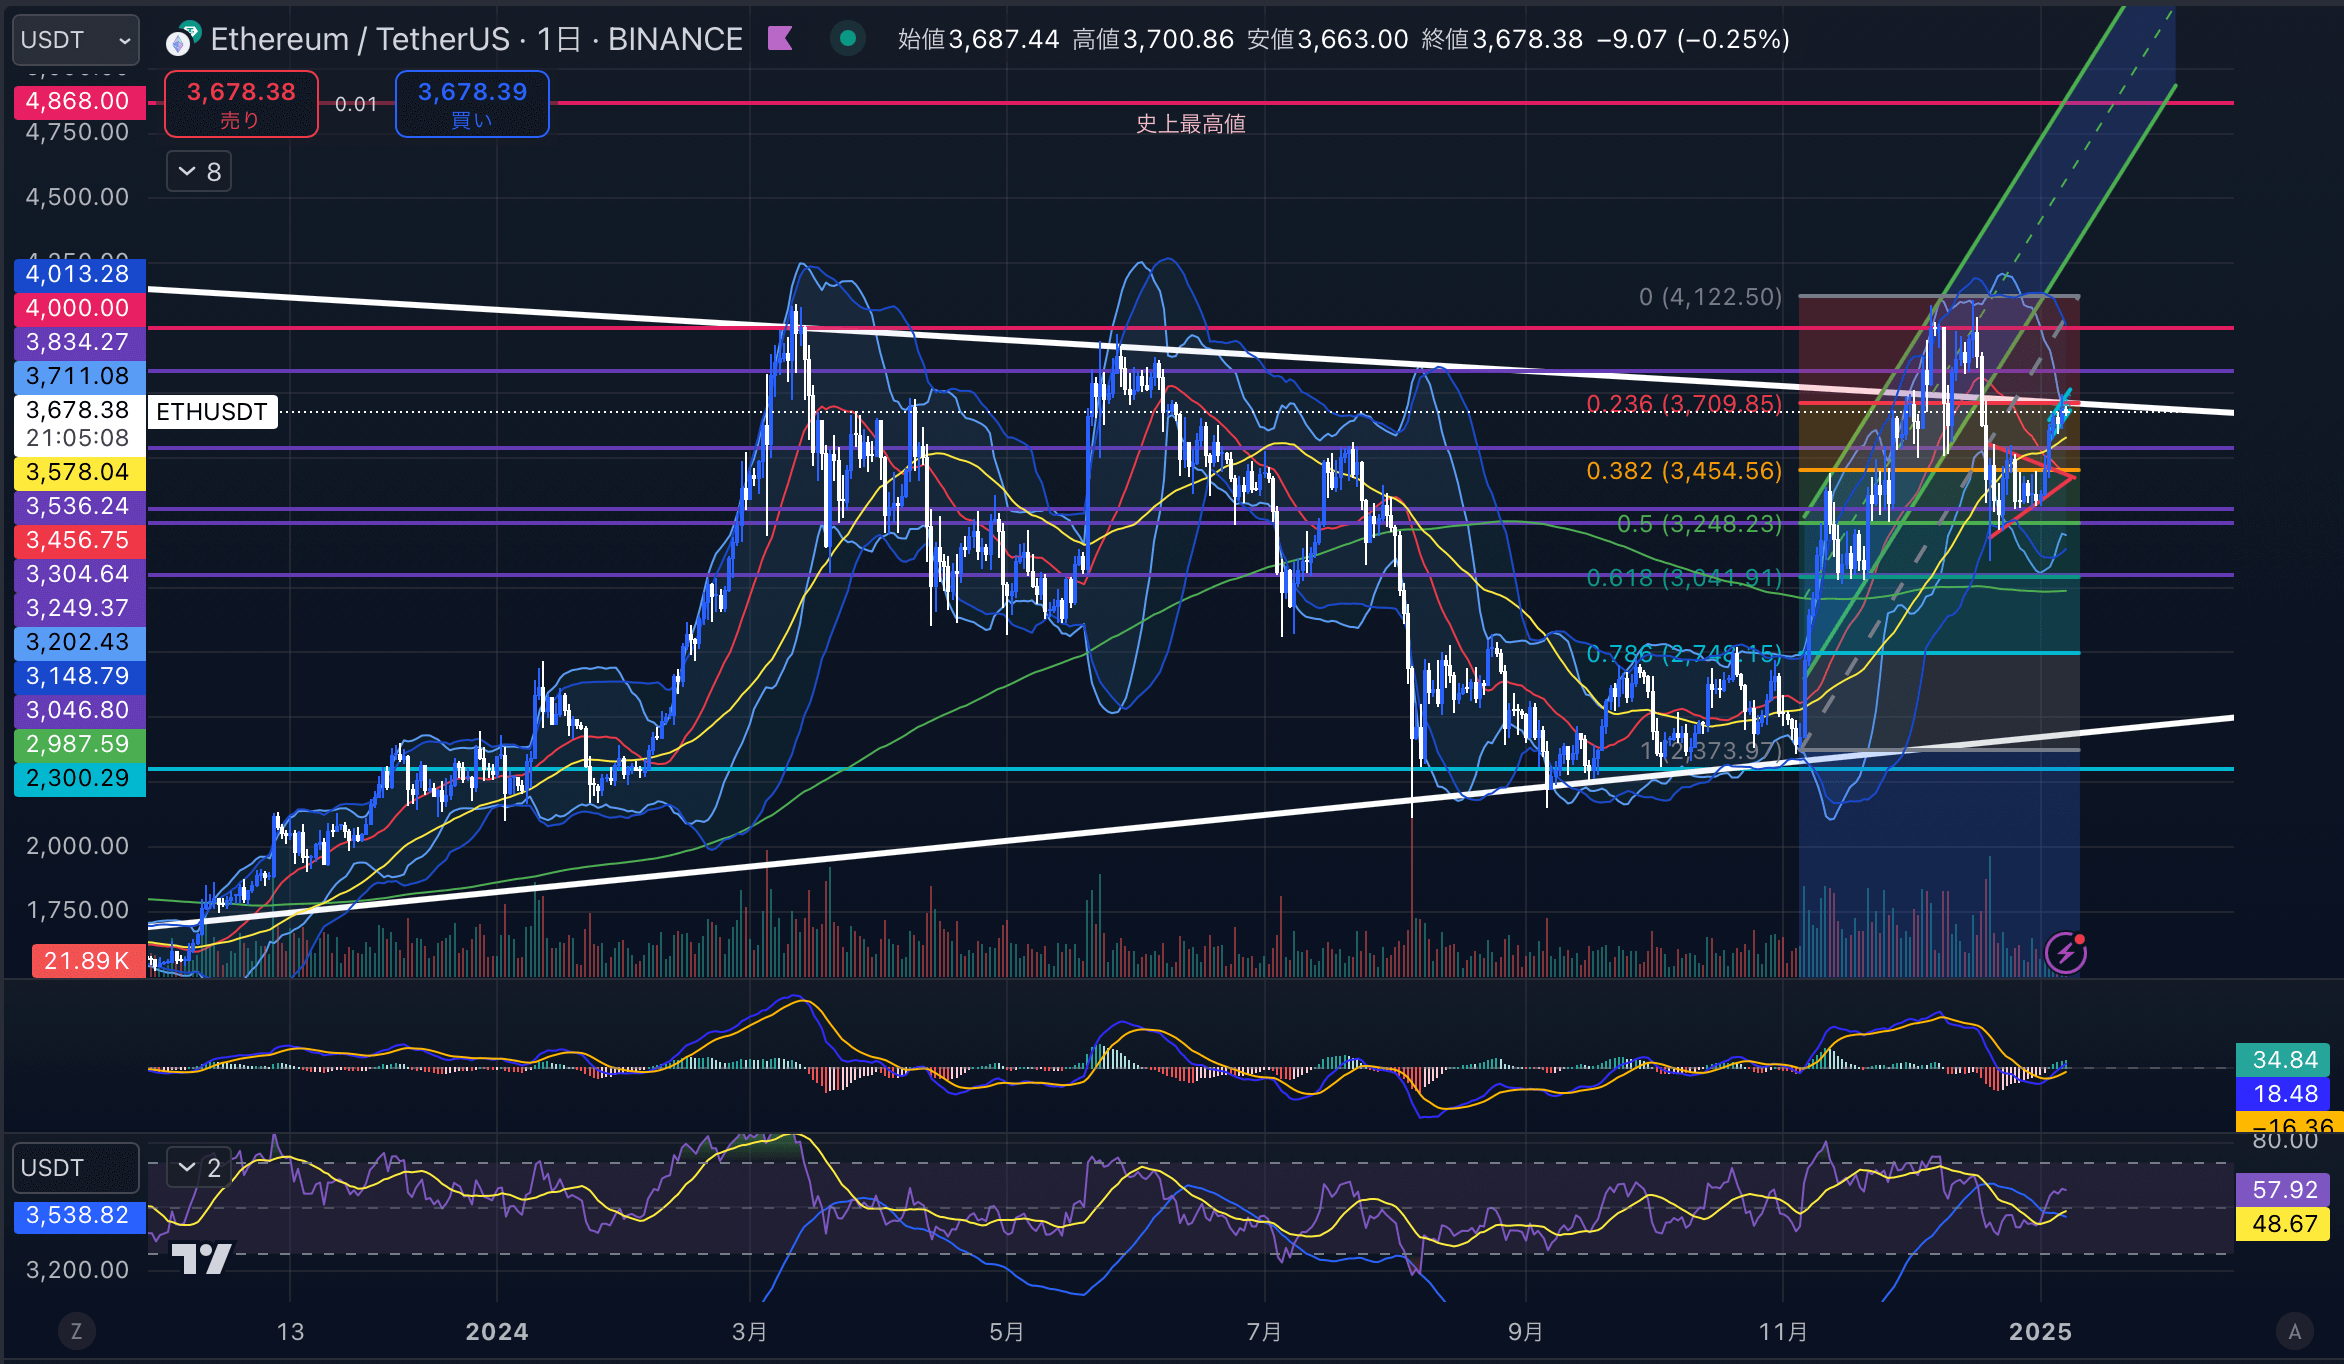Click the yellow 3,578.04 price label
This screenshot has width=2344, height=1364.
(x=78, y=472)
